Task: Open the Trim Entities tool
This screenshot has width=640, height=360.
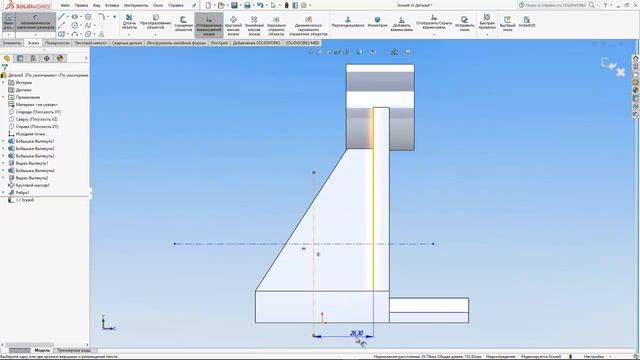Action: [x=129, y=22]
